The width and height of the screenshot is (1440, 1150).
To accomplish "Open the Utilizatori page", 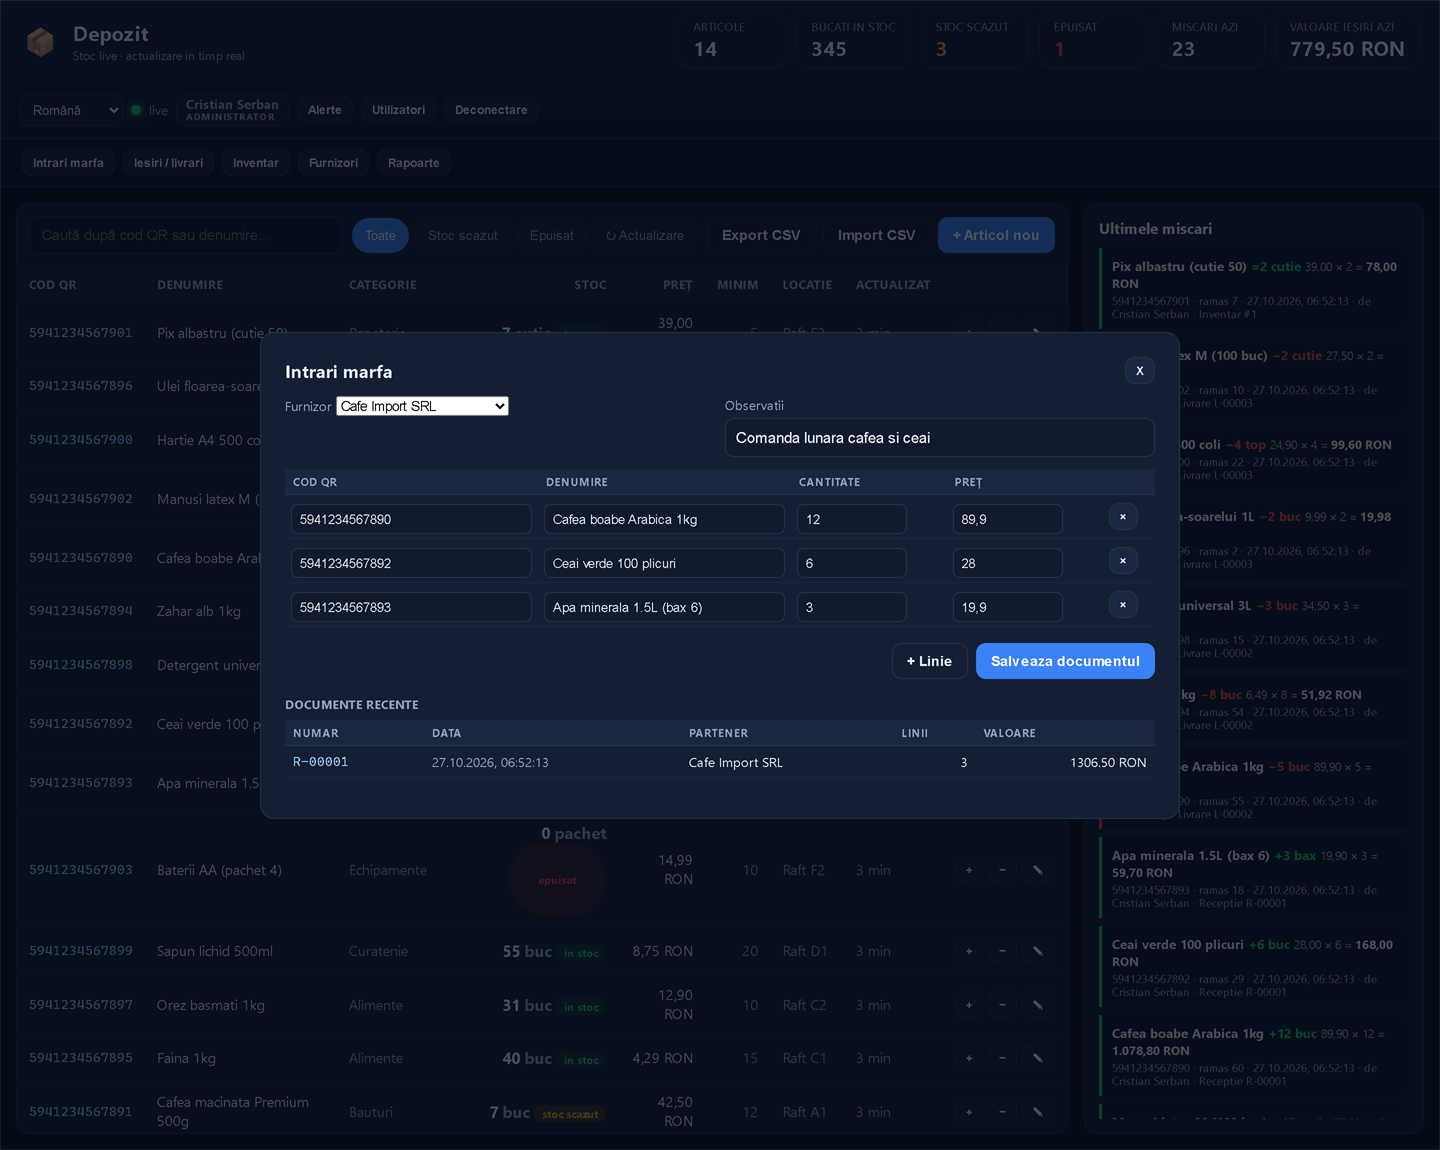I will (x=398, y=110).
